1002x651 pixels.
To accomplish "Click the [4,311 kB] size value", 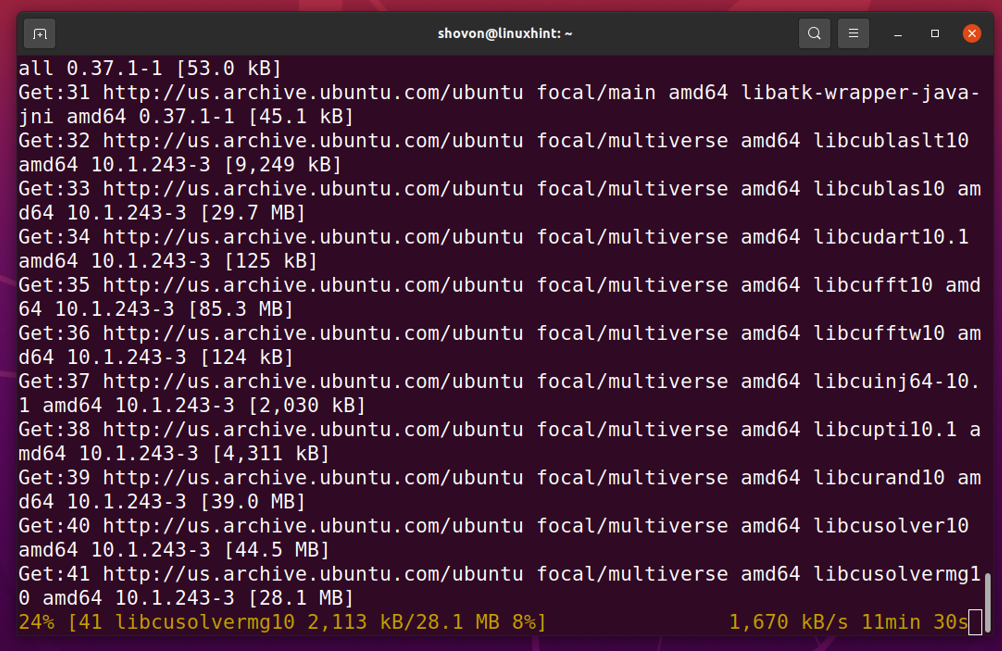I will coord(270,454).
